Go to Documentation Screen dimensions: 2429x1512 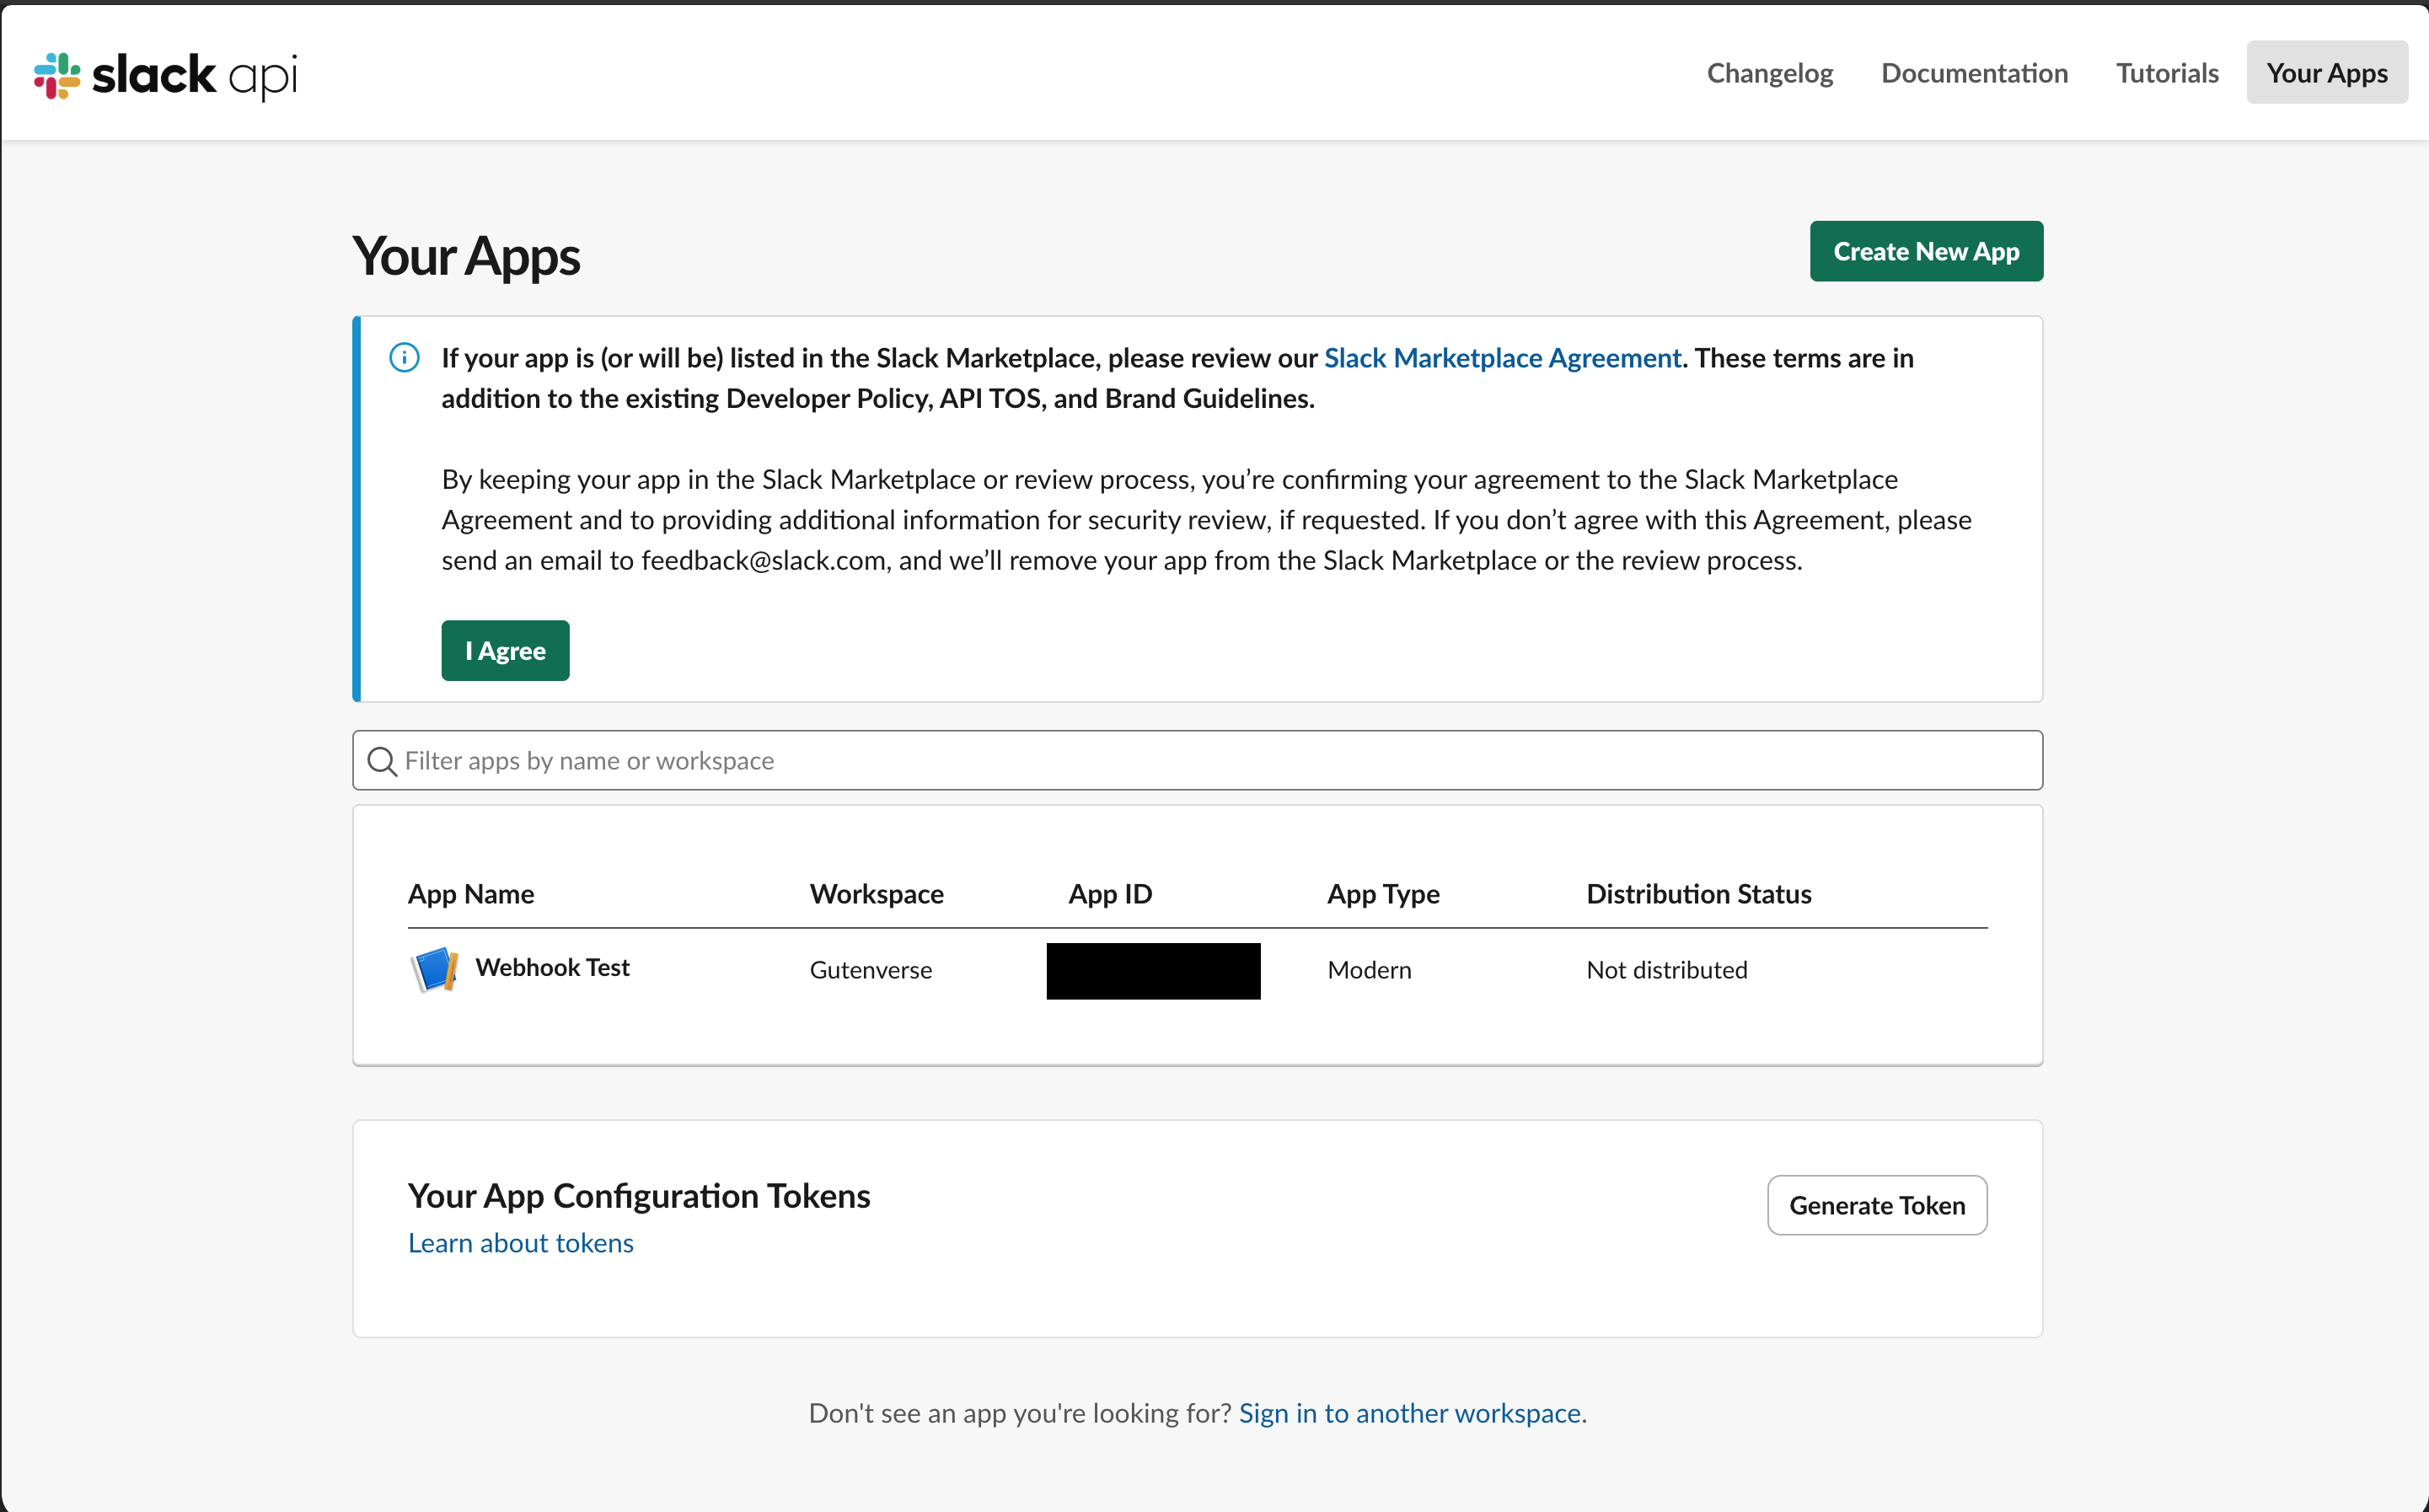click(x=1974, y=73)
